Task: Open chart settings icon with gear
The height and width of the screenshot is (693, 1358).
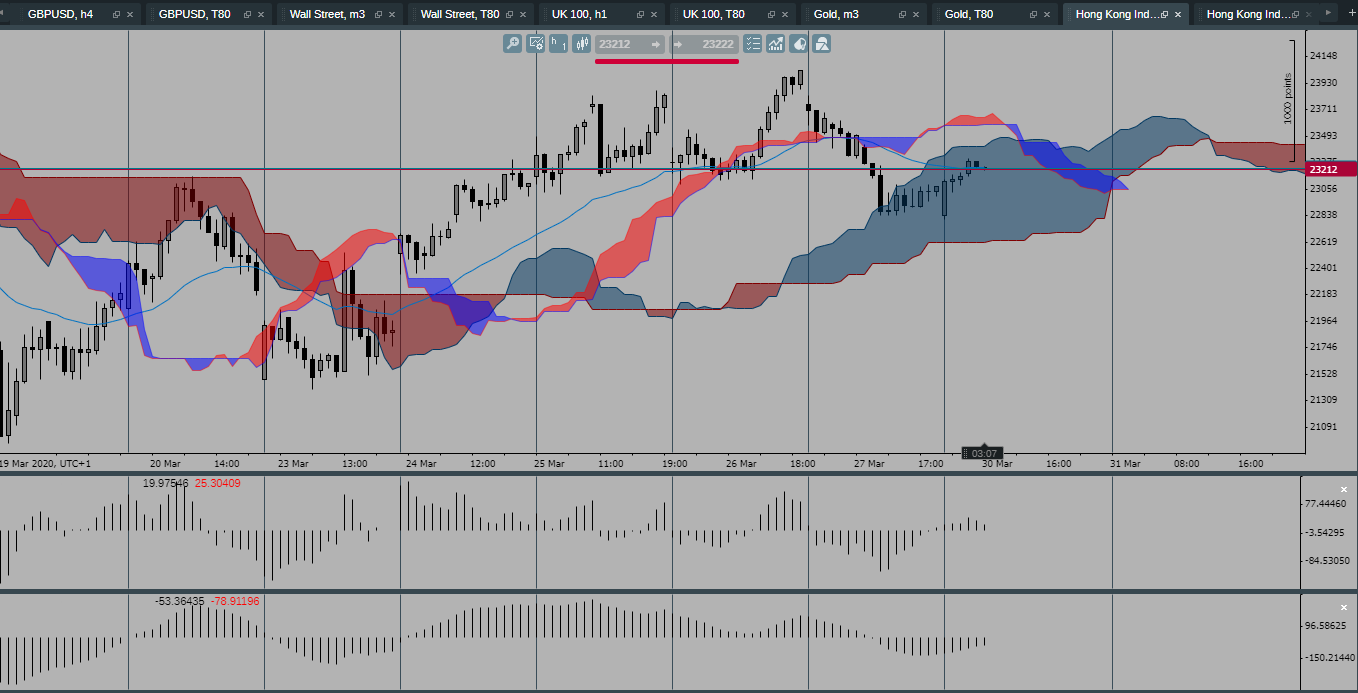Action: 536,44
